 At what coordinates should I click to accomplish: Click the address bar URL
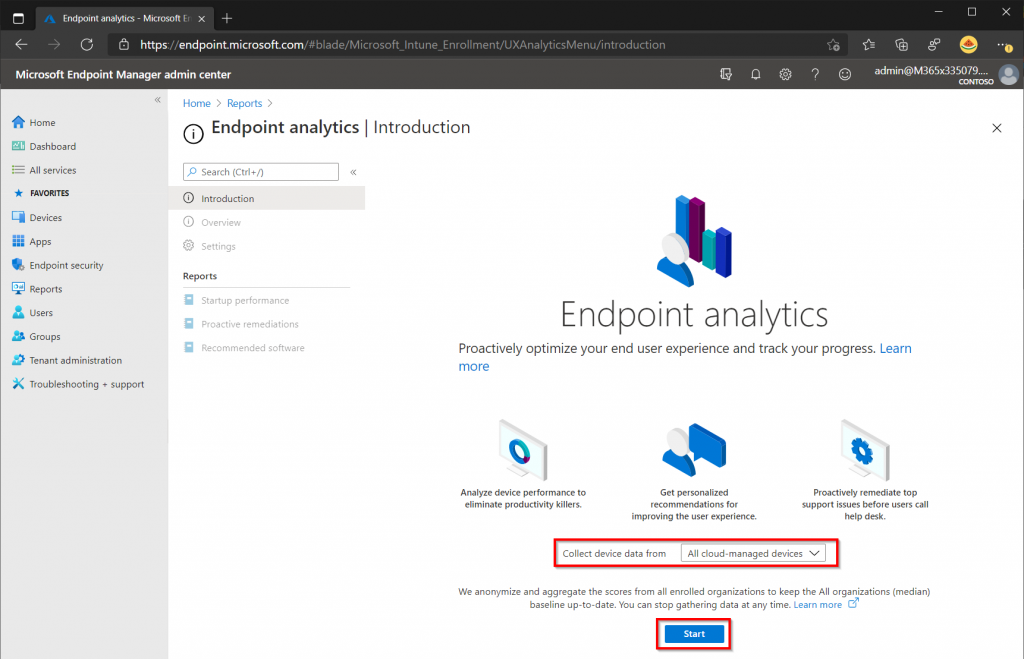[x=403, y=44]
